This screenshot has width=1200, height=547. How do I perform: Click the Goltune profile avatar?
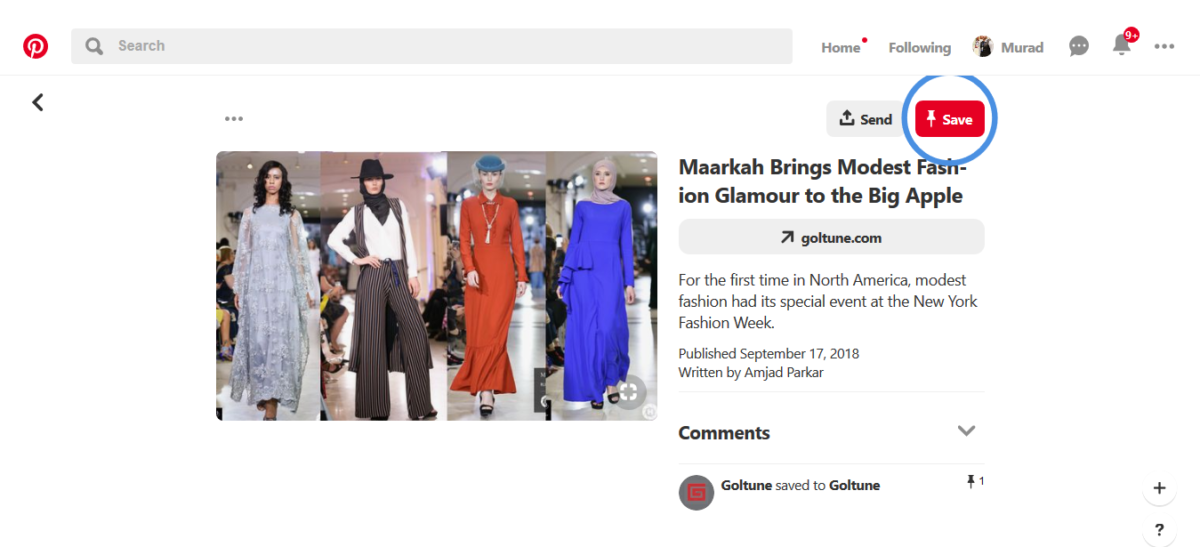click(696, 492)
